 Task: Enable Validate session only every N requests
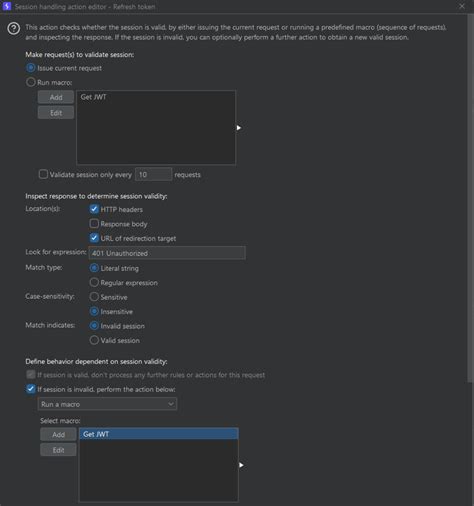pyautogui.click(x=43, y=174)
